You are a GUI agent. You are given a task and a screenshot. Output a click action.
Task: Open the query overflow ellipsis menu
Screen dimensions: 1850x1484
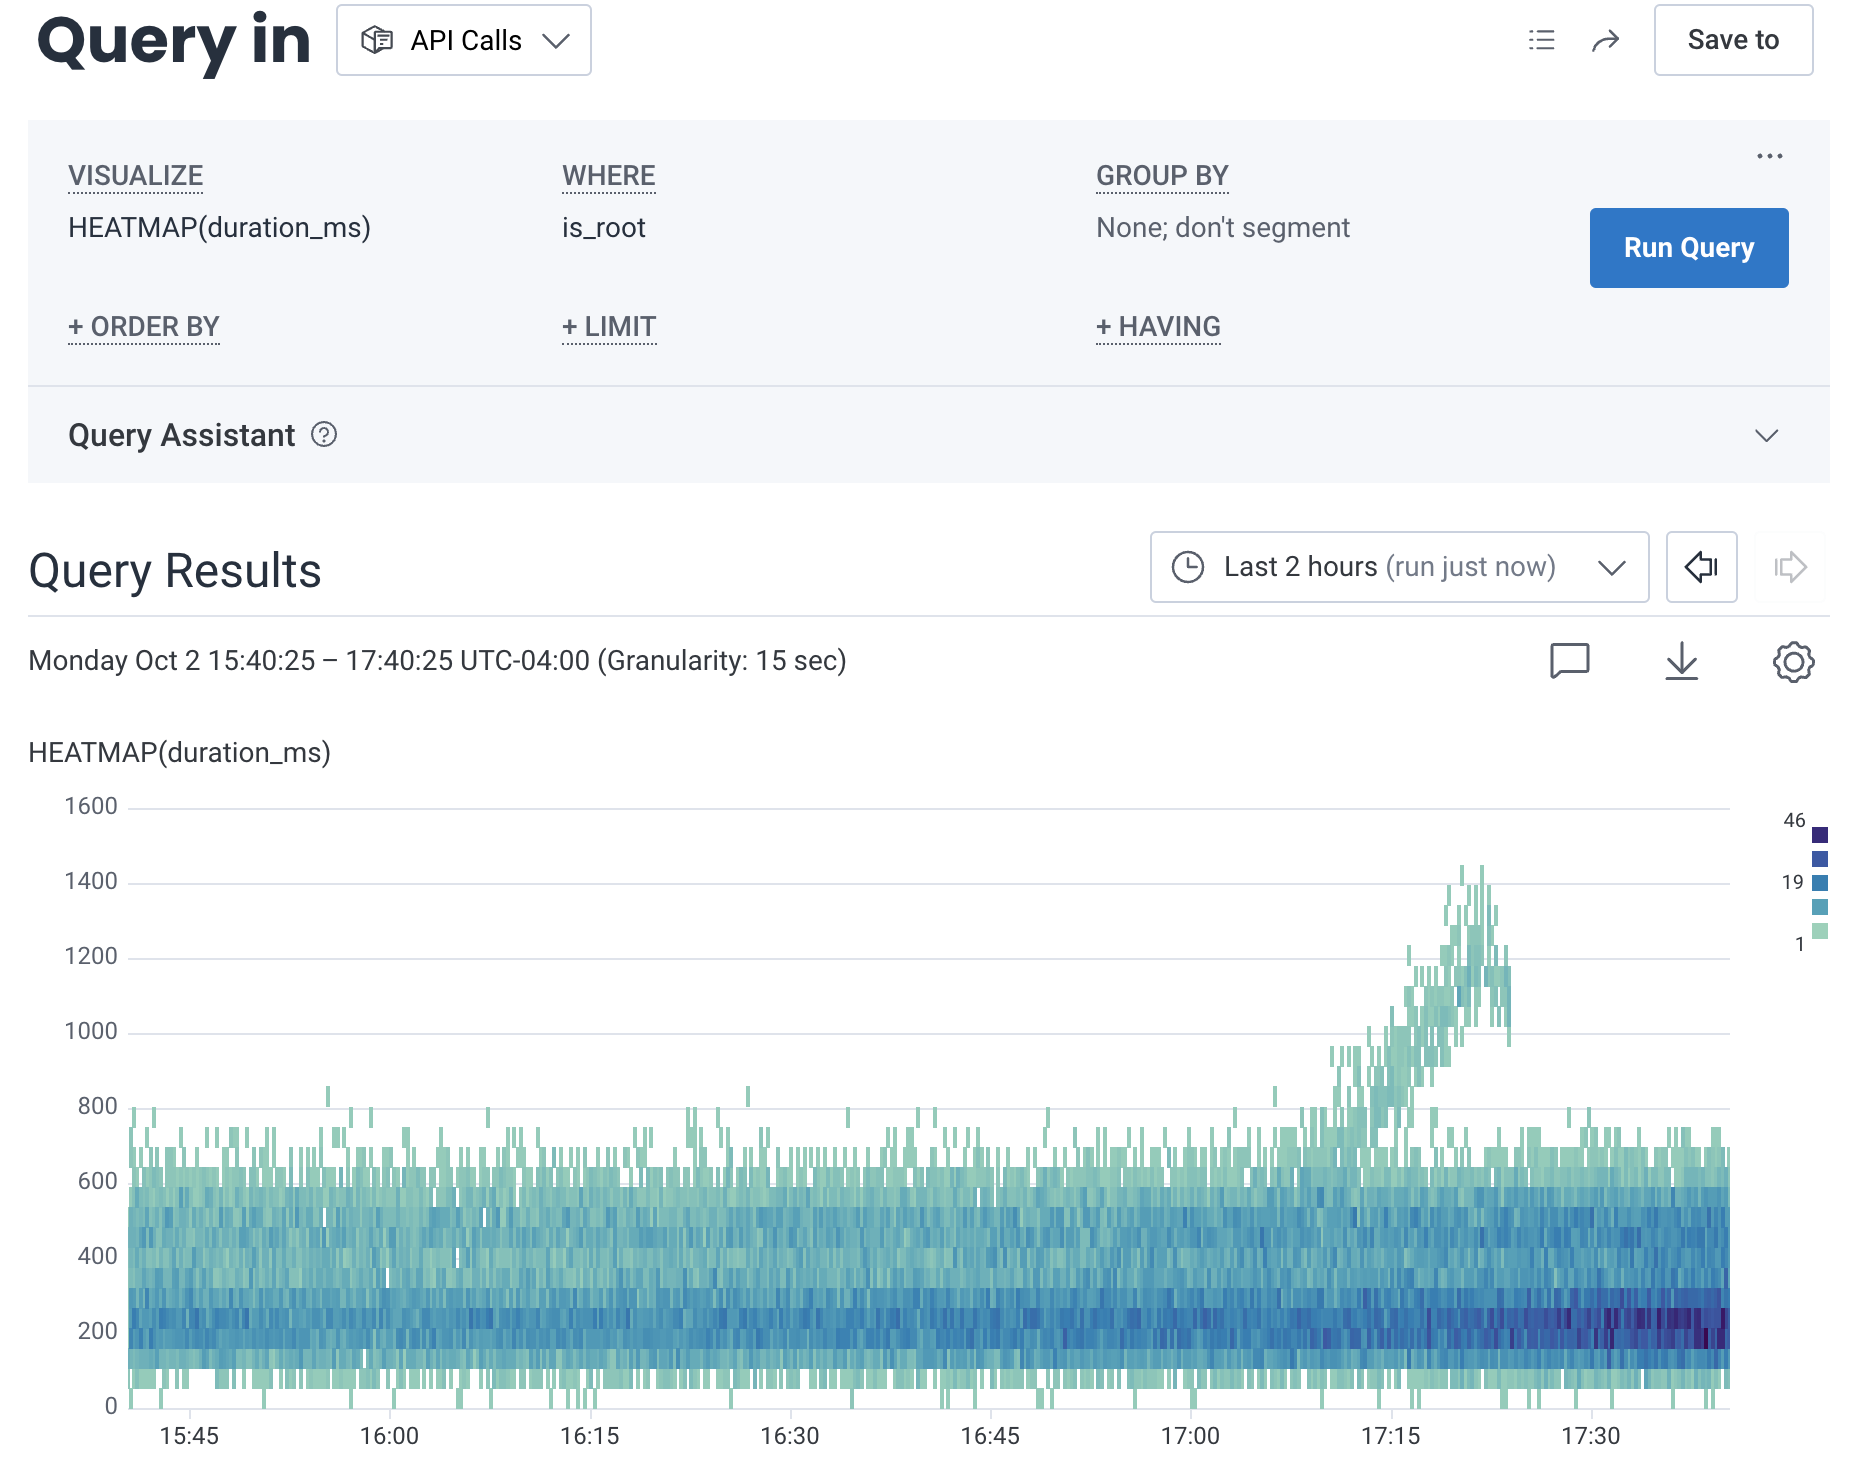pyautogui.click(x=1769, y=155)
